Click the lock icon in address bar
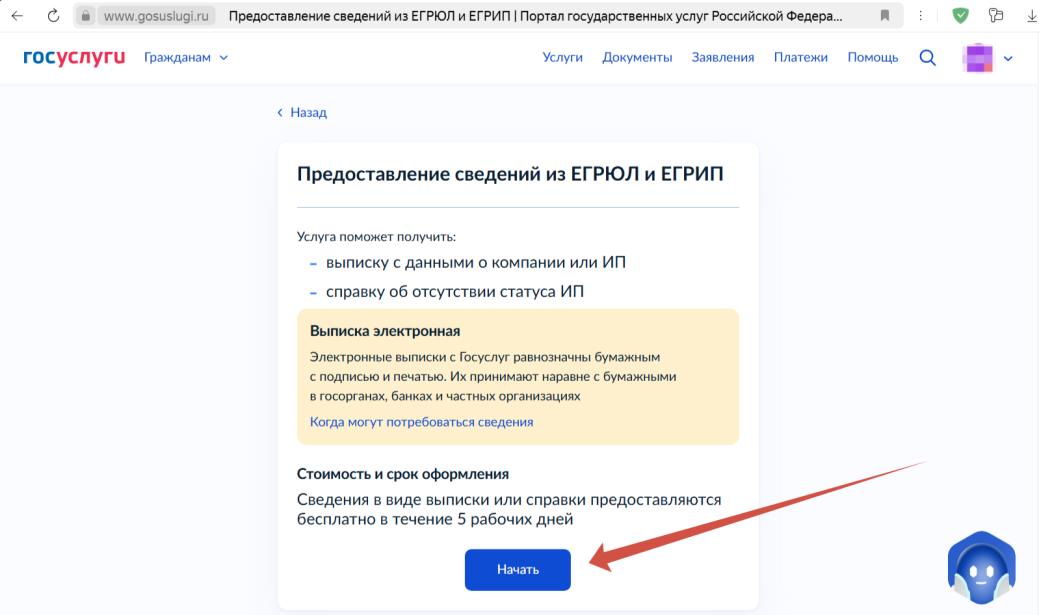Screen dimensions: 1039x615 coord(85,16)
